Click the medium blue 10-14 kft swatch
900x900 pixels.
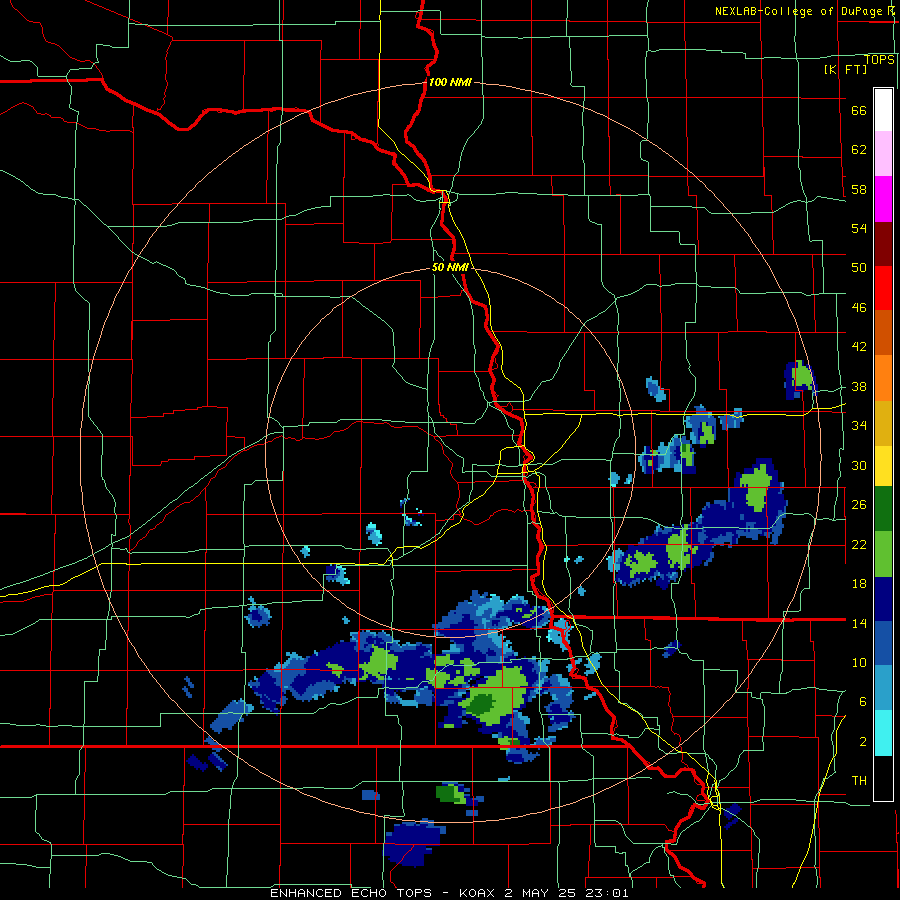tap(883, 645)
